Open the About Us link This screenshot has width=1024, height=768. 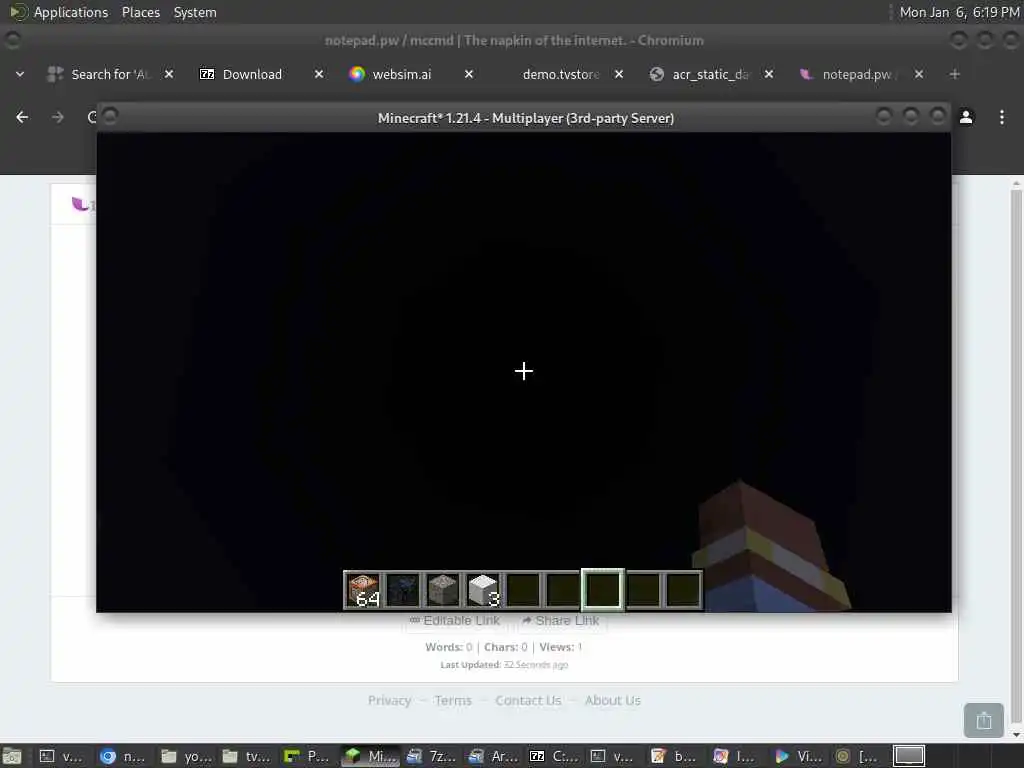click(x=613, y=701)
